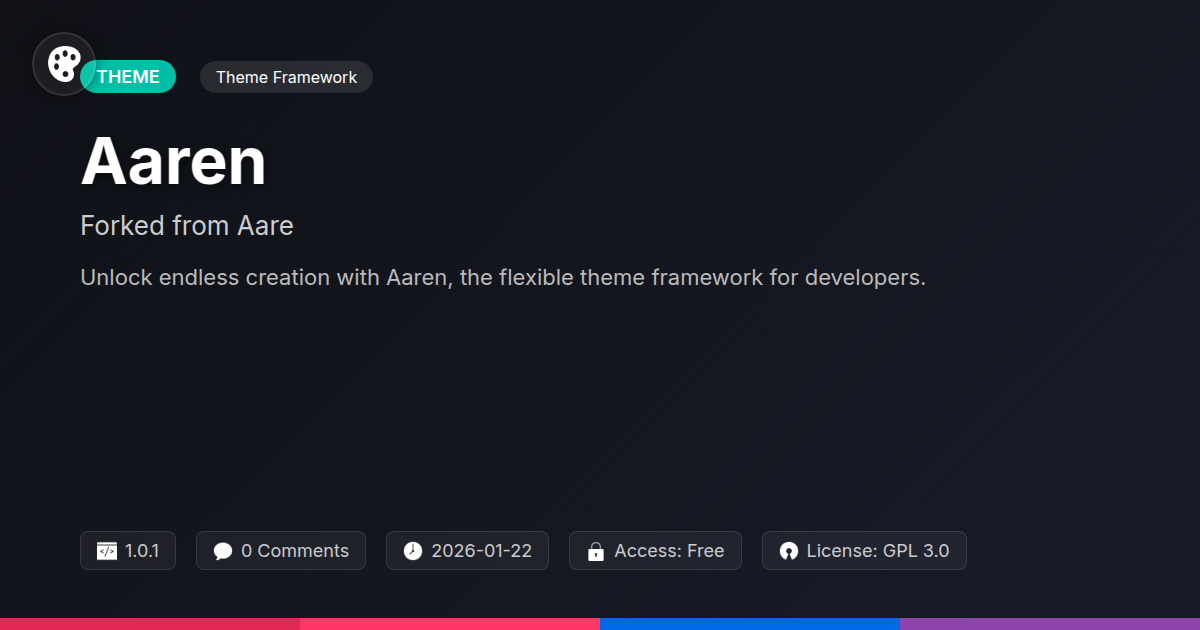This screenshot has height=630, width=1200.
Task: Click the open source license icon
Action: (789, 551)
